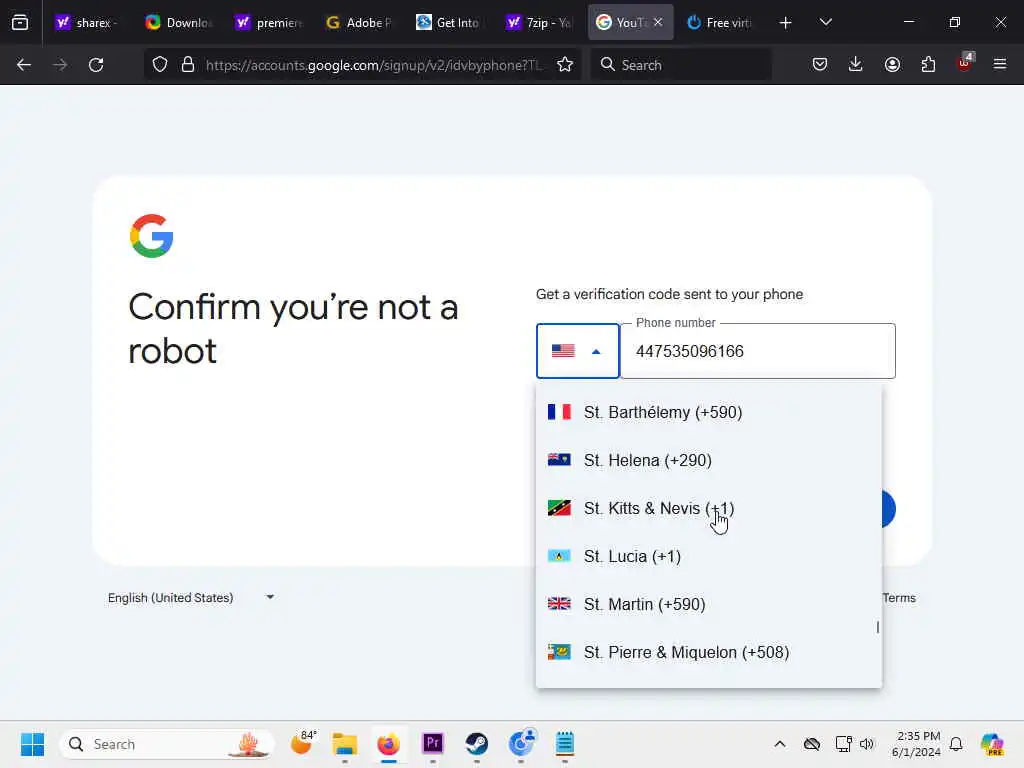List all tabs with the chevron
This screenshot has height=768, width=1024.
[825, 22]
